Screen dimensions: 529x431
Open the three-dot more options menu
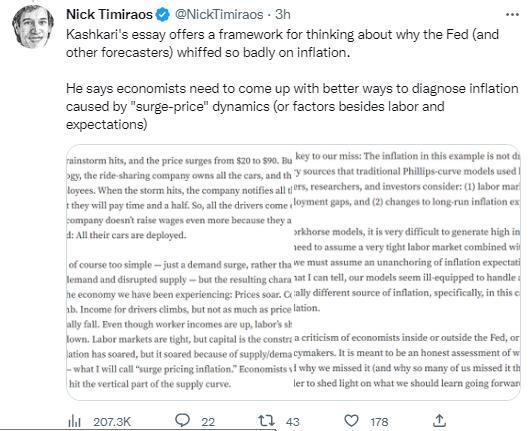click(x=512, y=15)
